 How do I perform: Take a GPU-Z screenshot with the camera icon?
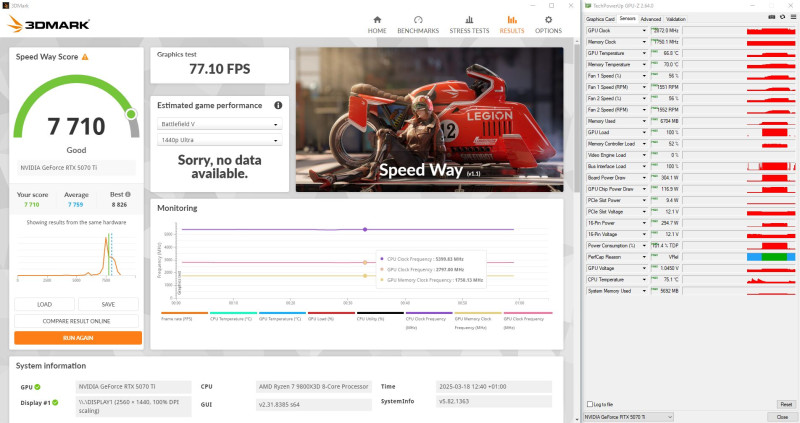tap(772, 17)
